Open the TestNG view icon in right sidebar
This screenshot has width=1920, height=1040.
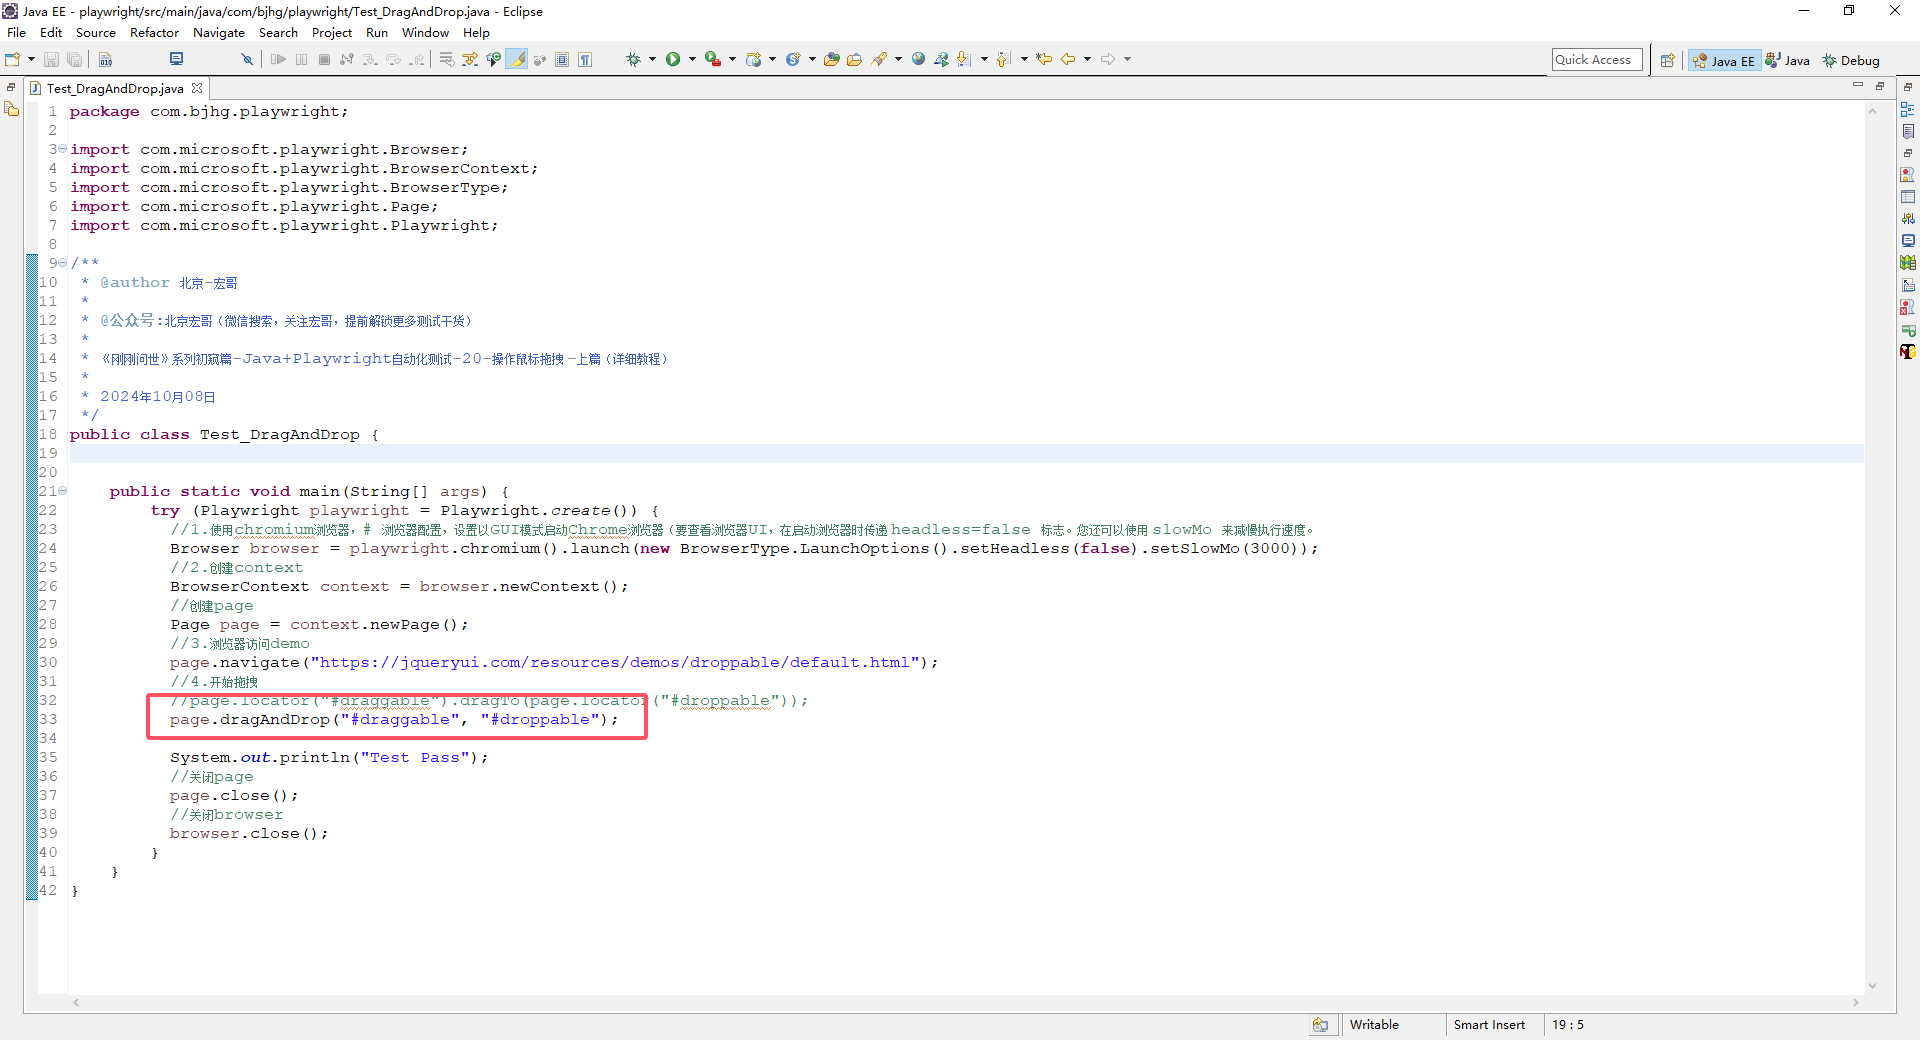(x=1908, y=351)
